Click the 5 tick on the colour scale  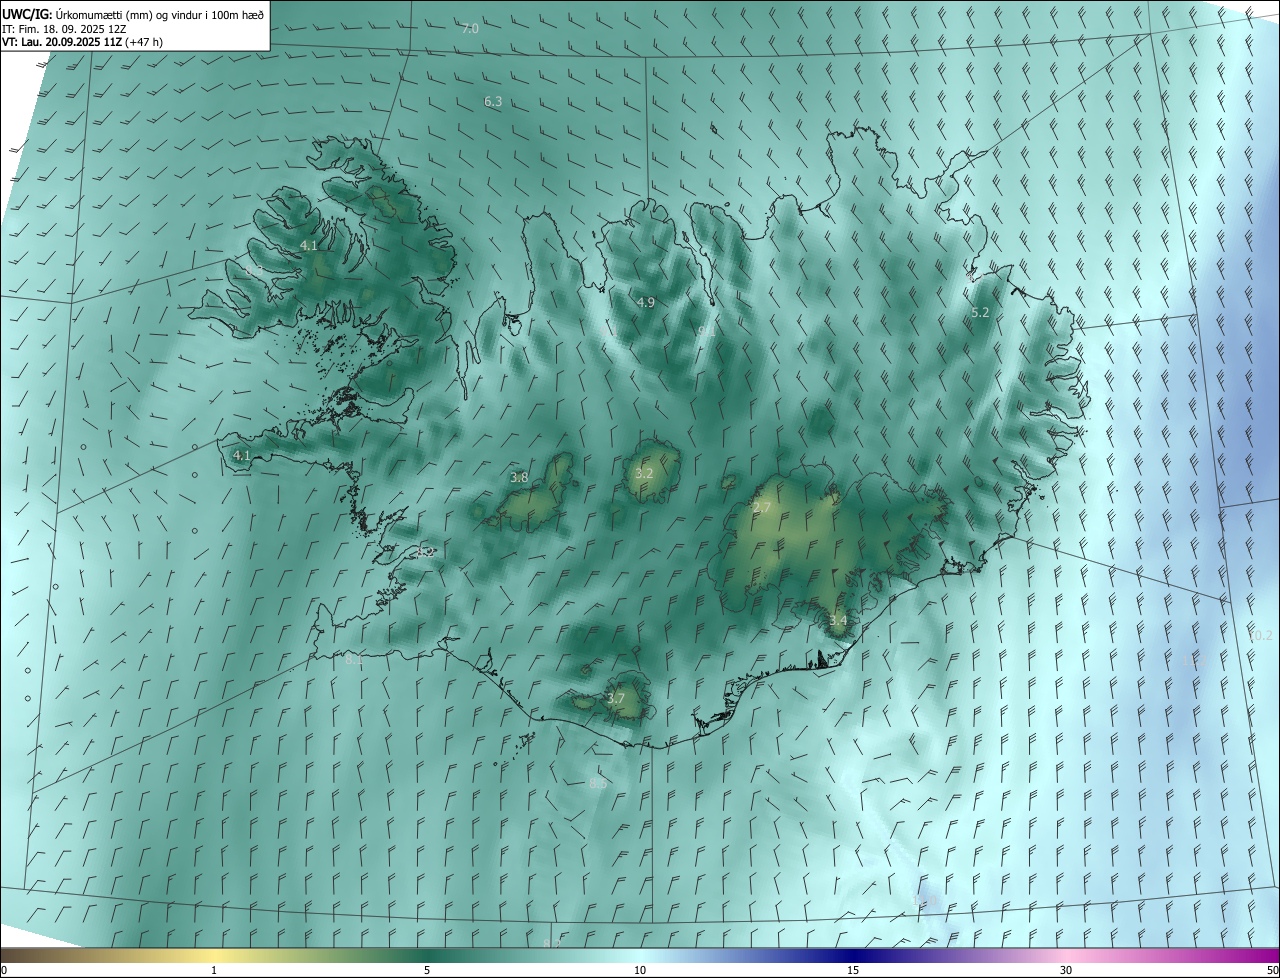point(427,970)
